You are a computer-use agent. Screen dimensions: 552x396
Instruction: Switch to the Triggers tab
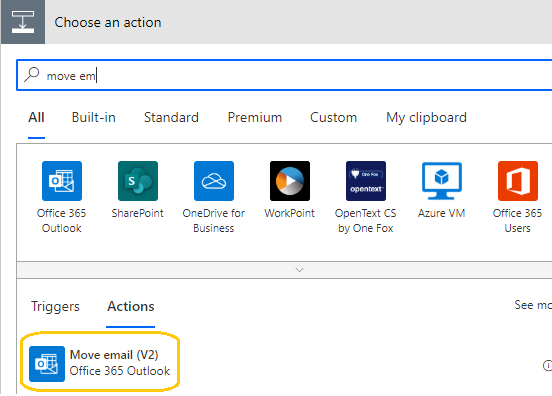[55, 307]
